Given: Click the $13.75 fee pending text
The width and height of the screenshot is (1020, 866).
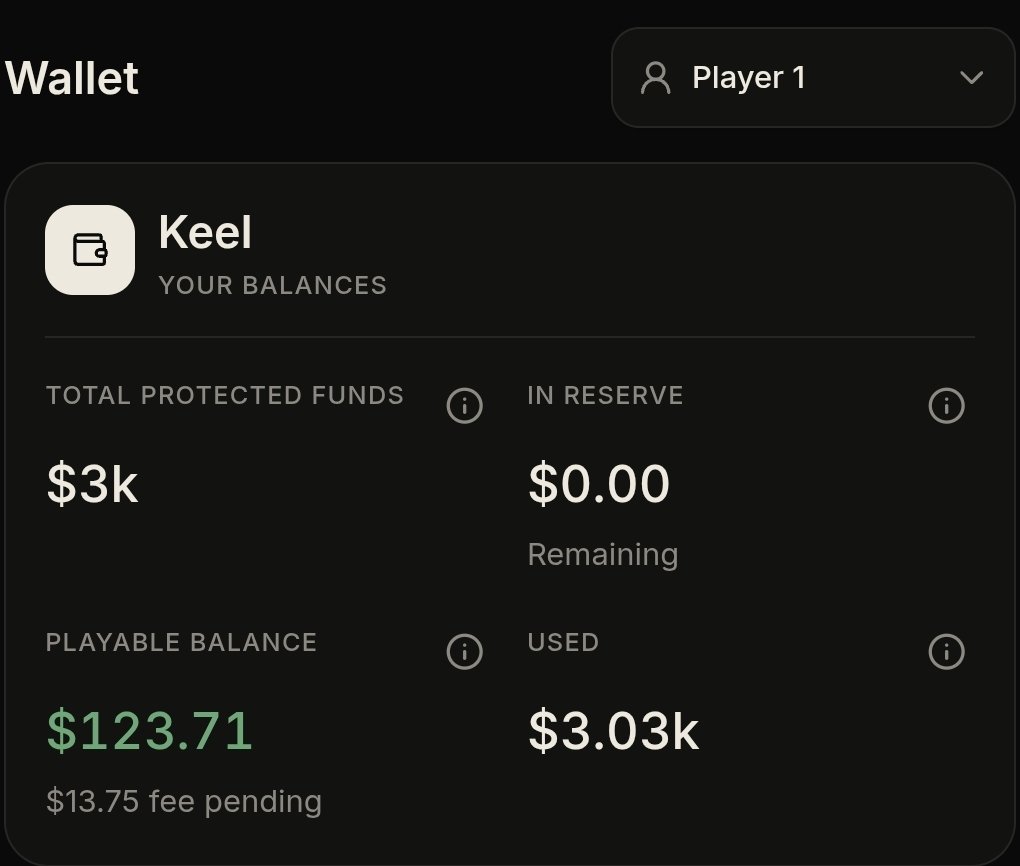Looking at the screenshot, I should (x=184, y=802).
